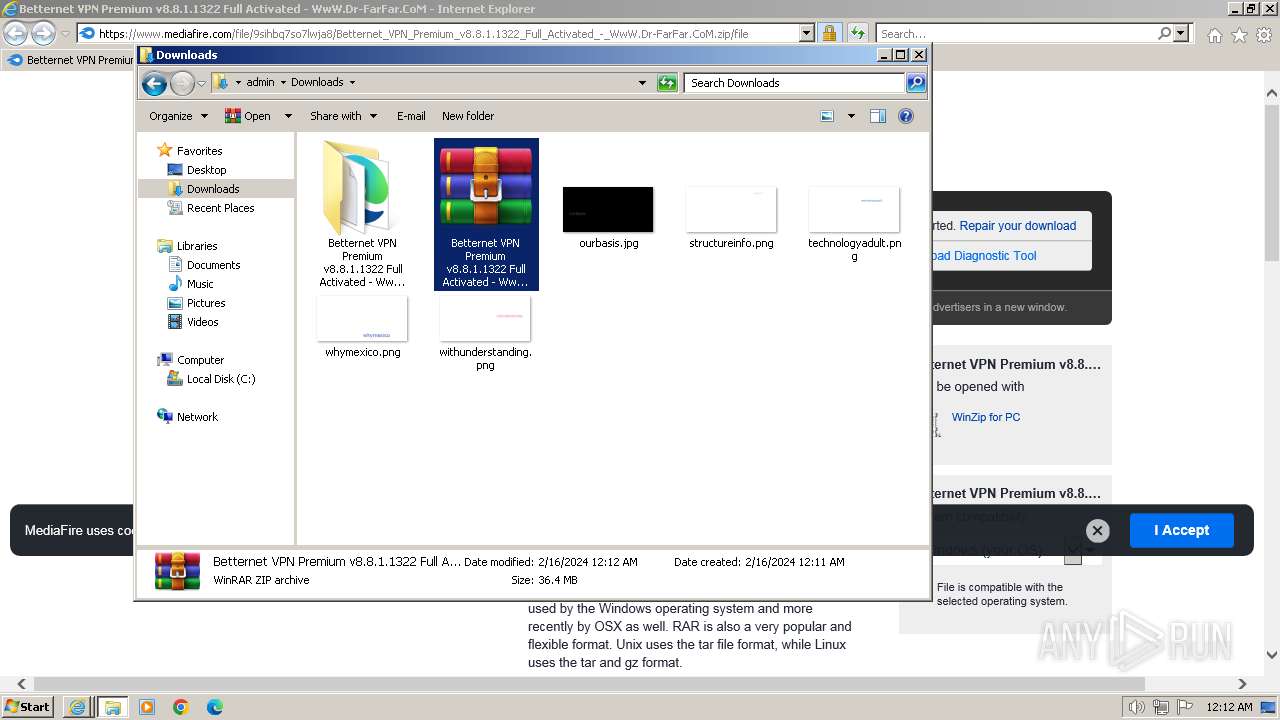The width and height of the screenshot is (1280, 720).
Task: Select the Betternet WinRAR ZIP archive file
Action: pos(485,215)
